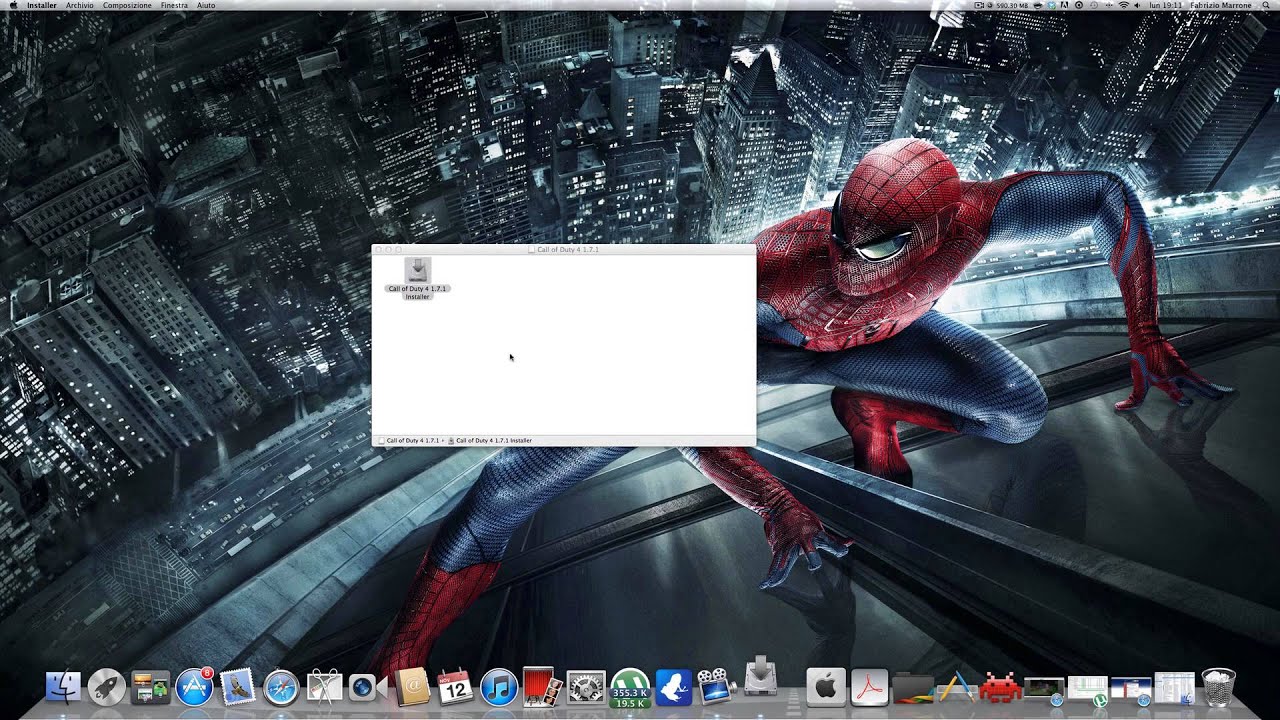Open the Finestra menu
The width and height of the screenshot is (1280, 720).
point(174,5)
